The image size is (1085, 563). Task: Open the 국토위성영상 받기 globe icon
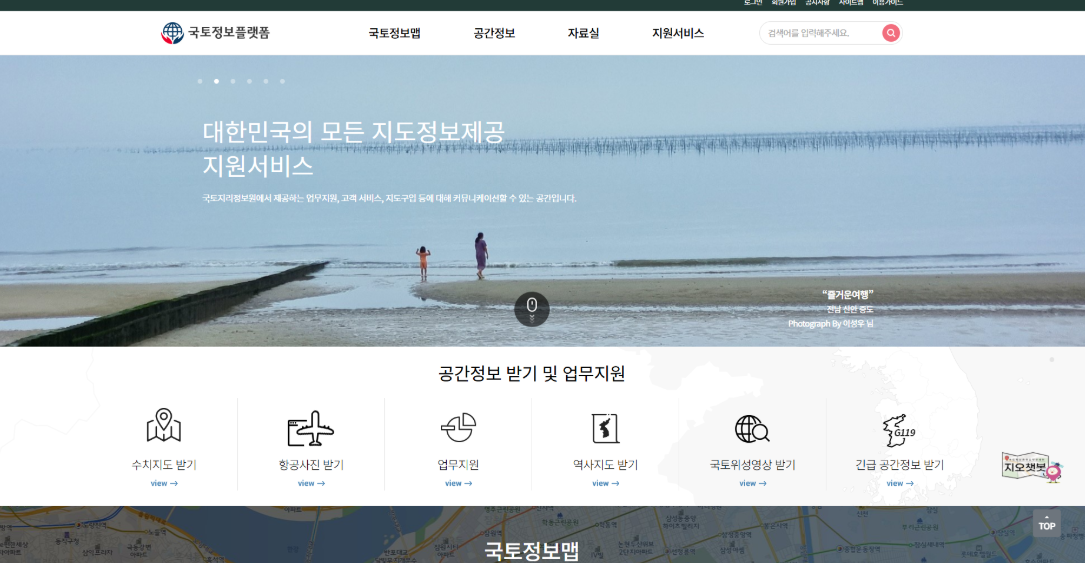coord(751,428)
